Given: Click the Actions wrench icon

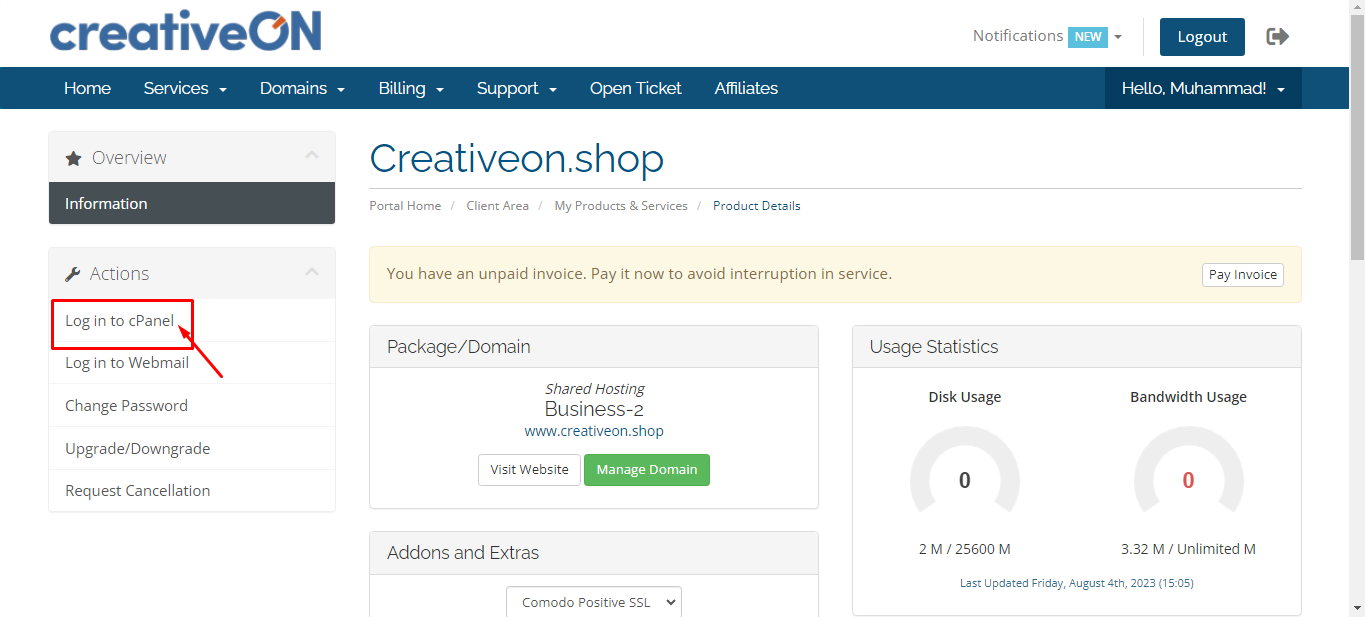Looking at the screenshot, I should click(x=73, y=274).
